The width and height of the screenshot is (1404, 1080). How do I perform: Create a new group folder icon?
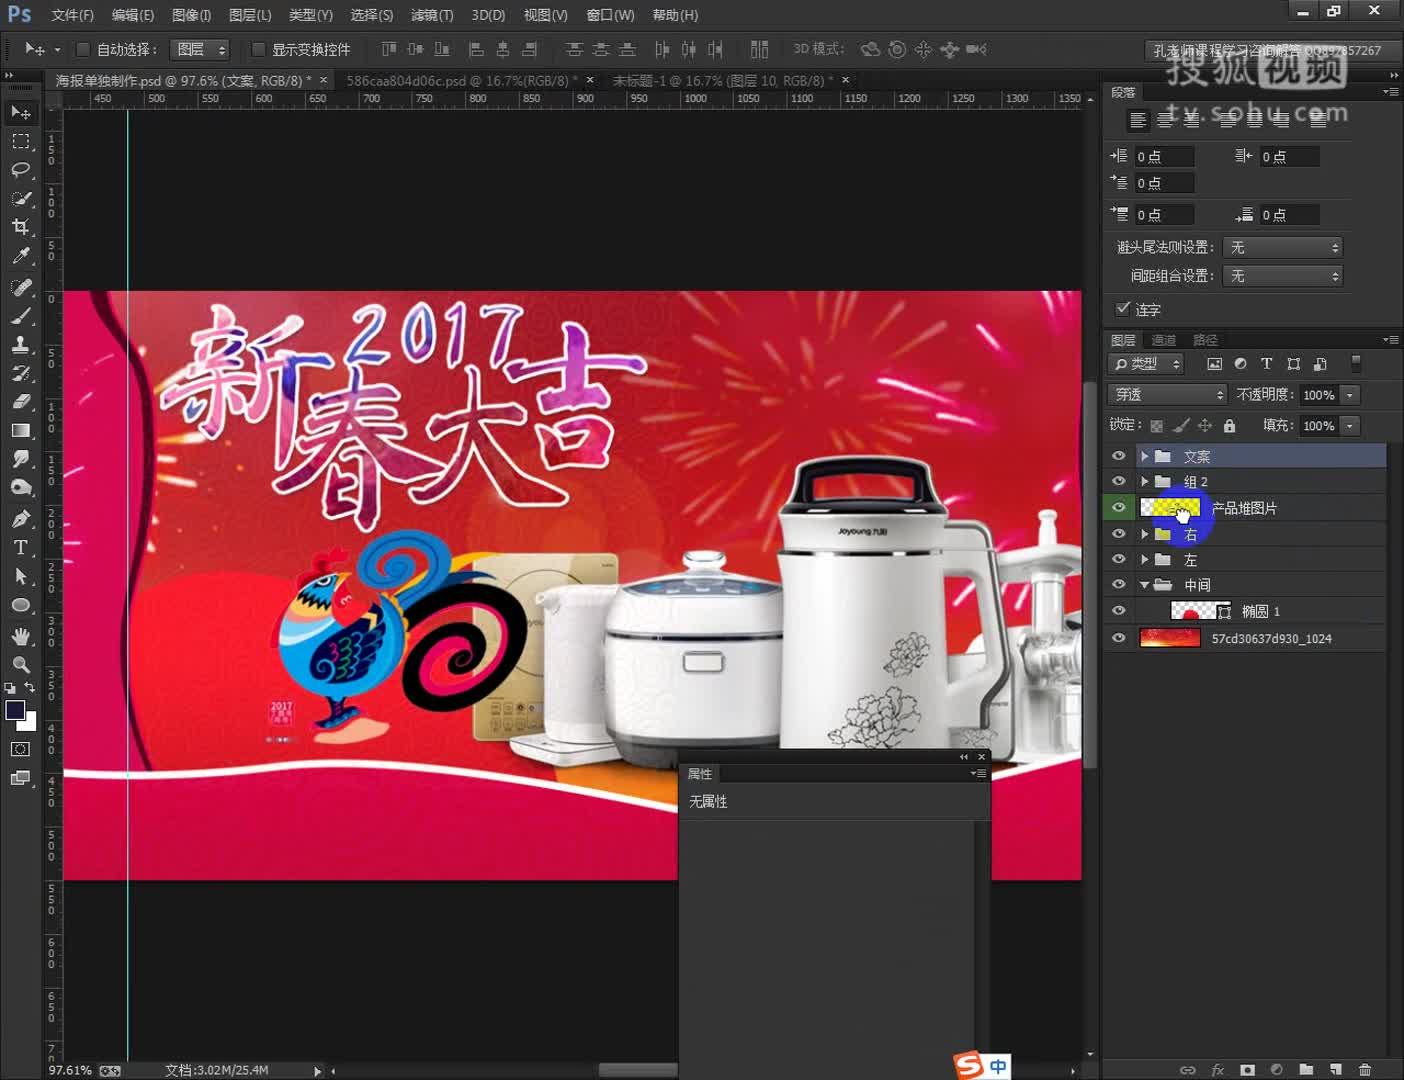1306,1069
